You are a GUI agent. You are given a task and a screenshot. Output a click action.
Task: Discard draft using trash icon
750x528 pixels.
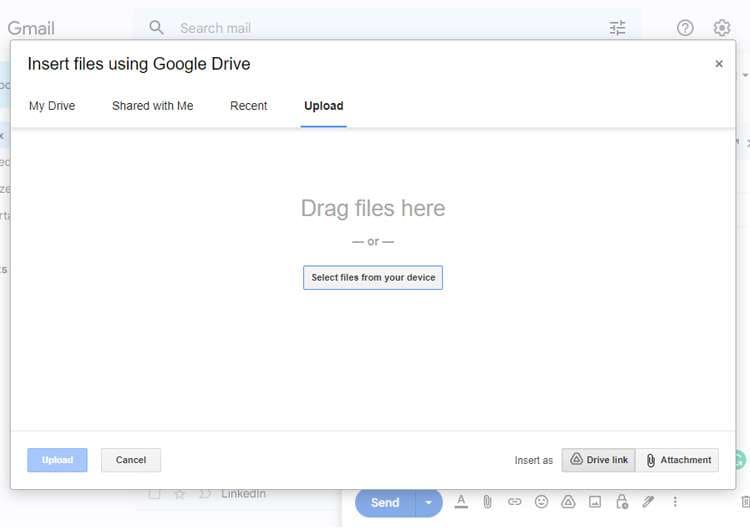(x=745, y=502)
